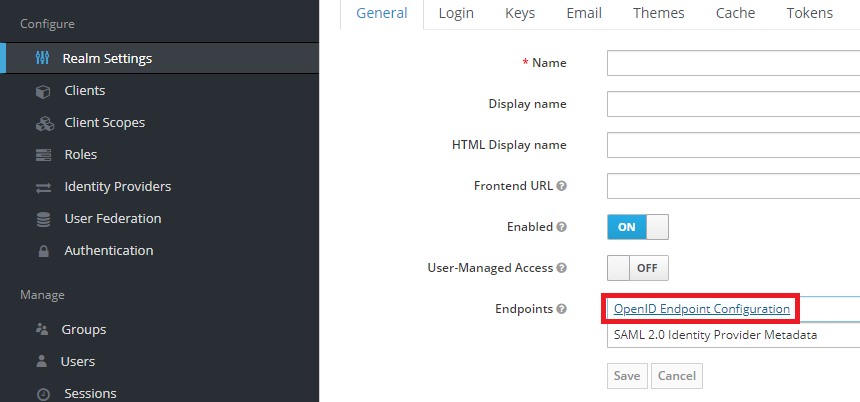The height and width of the screenshot is (402, 860).
Task: Switch to the Login tab
Action: (456, 13)
